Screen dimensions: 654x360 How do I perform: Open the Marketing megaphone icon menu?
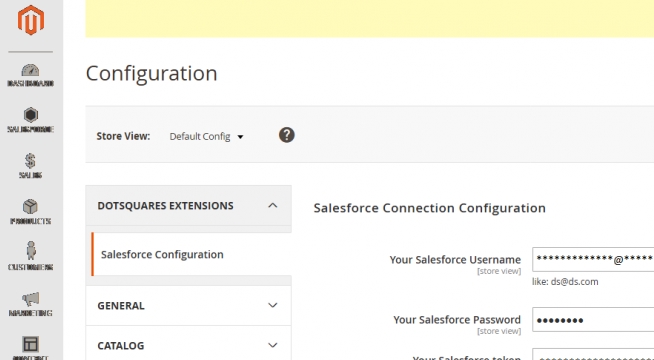[30, 304]
